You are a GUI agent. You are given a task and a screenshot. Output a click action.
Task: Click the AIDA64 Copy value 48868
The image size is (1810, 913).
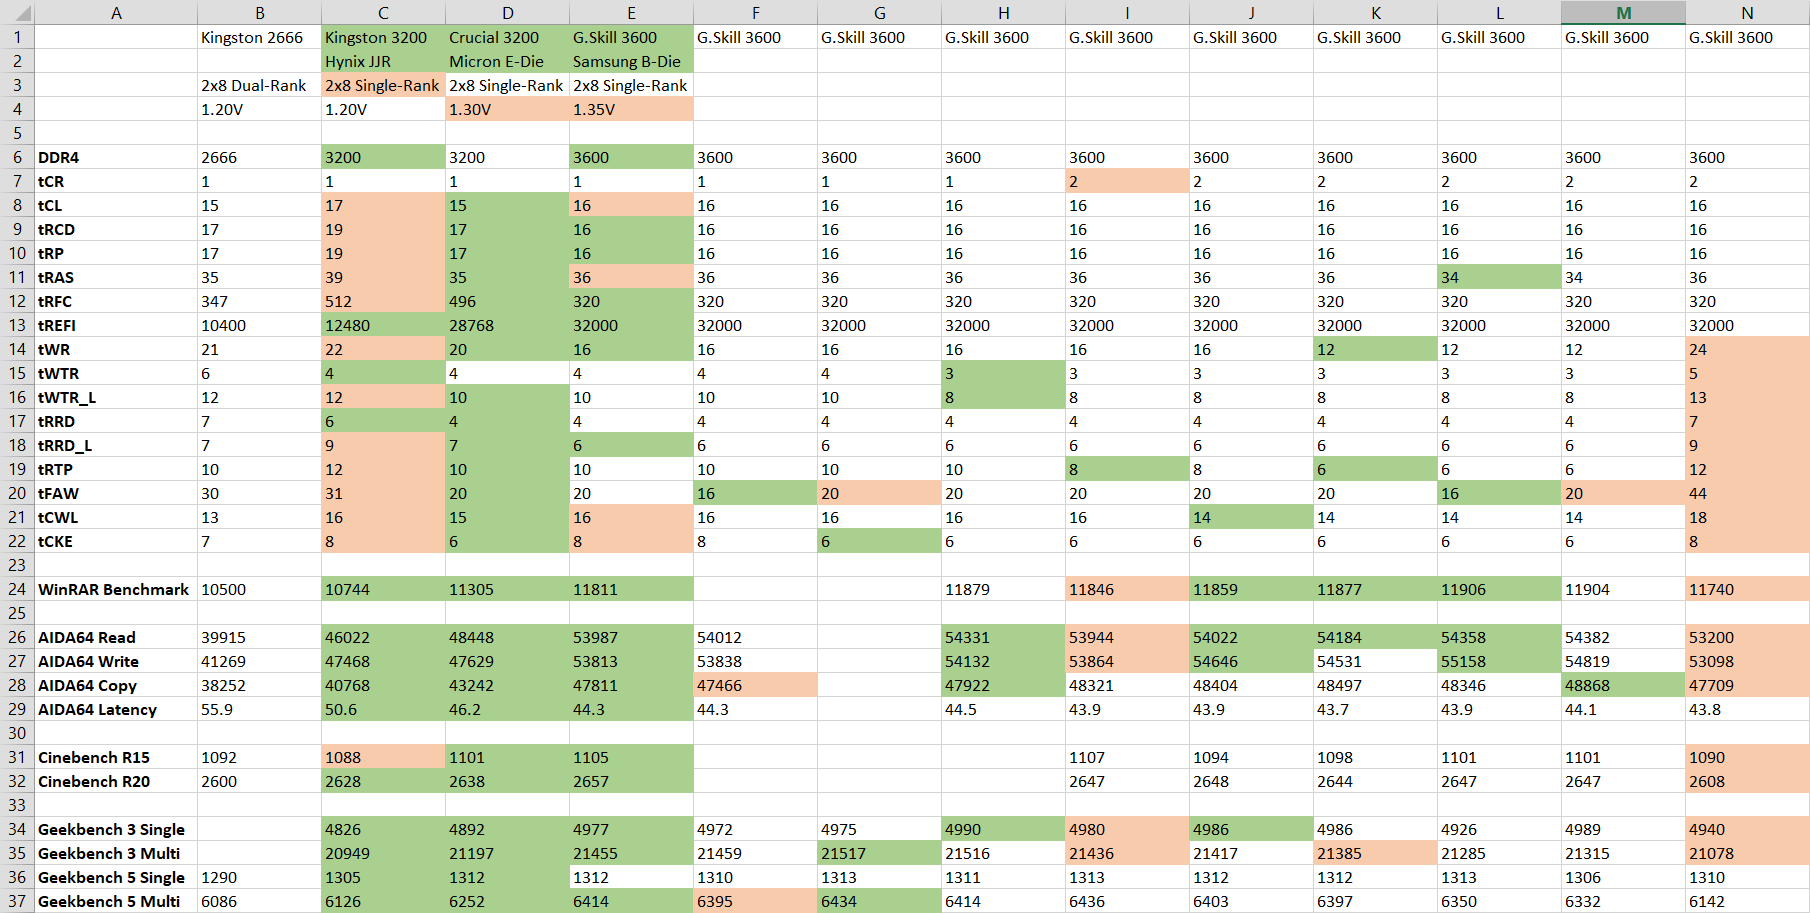pyautogui.click(x=1623, y=685)
